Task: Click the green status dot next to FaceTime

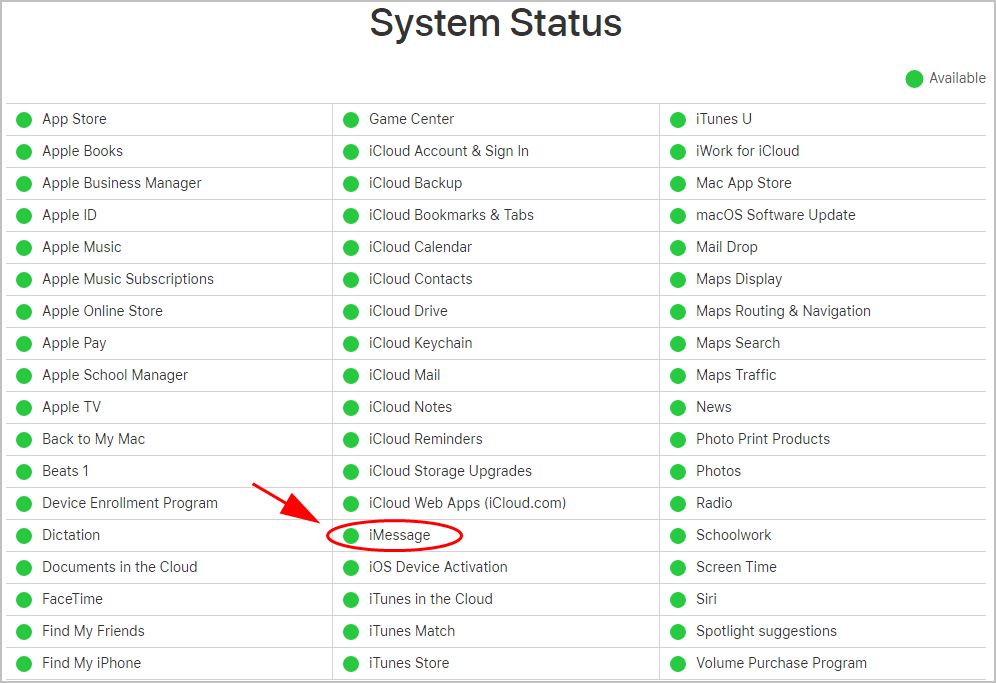Action: tap(24, 600)
